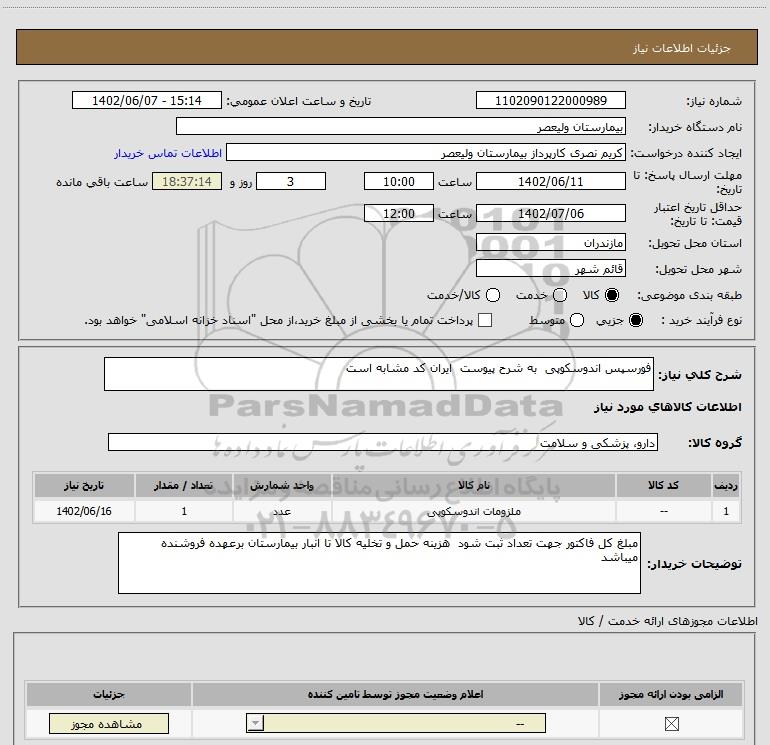
Task: Click the کد کالا column header
Action: (663, 485)
